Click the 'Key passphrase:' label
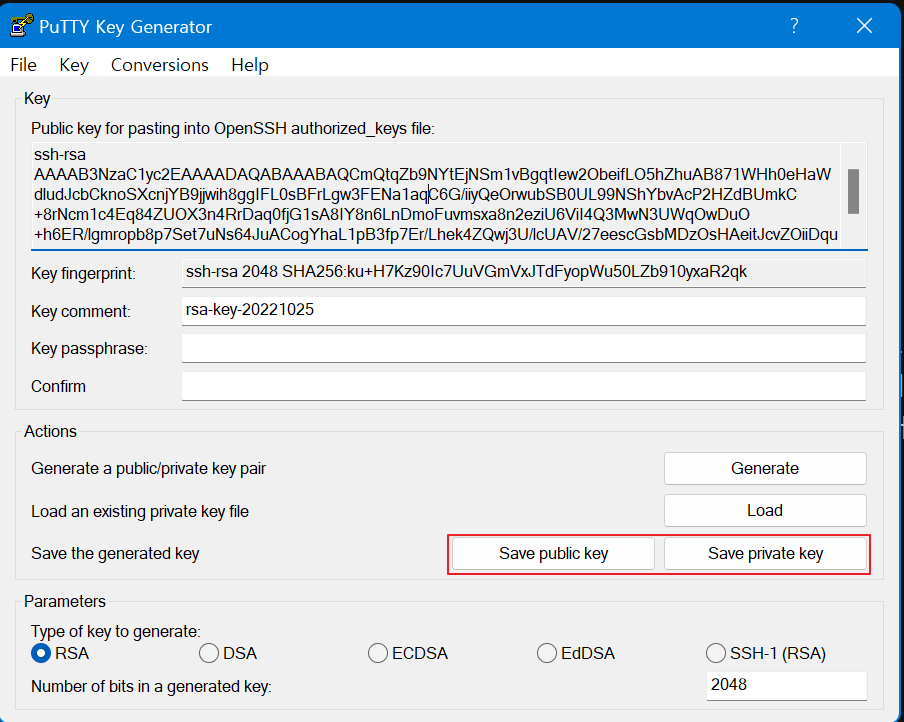904x722 pixels. [89, 349]
